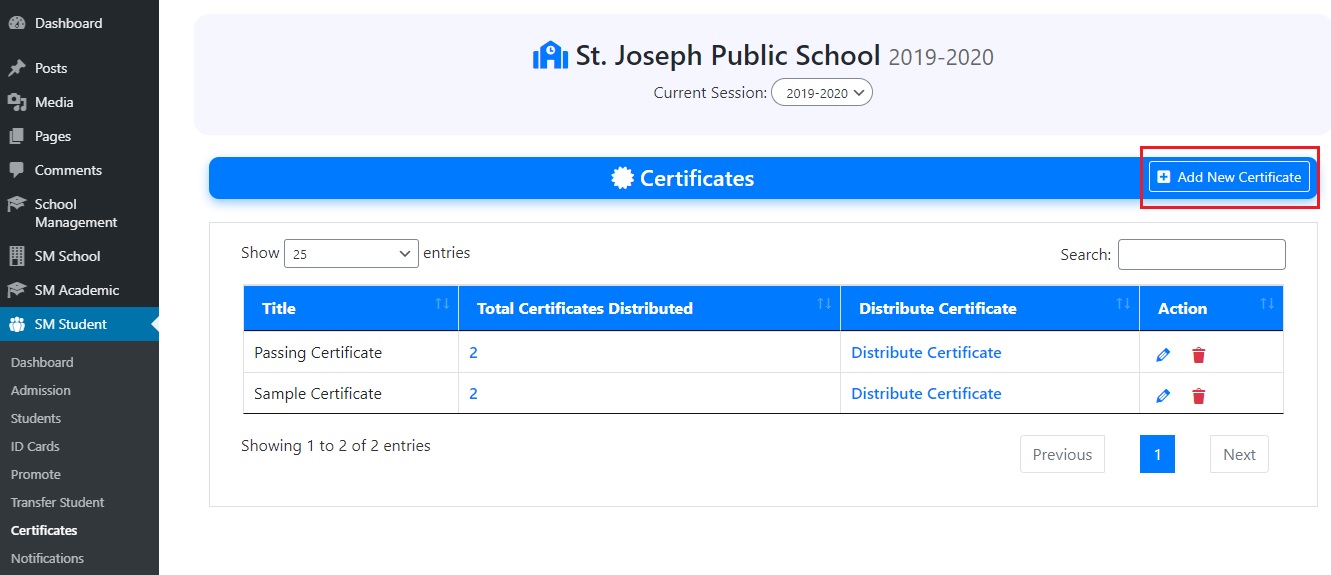Image resolution: width=1331 pixels, height=575 pixels.
Task: Open Transfer Student submenu item
Action: click(58, 502)
